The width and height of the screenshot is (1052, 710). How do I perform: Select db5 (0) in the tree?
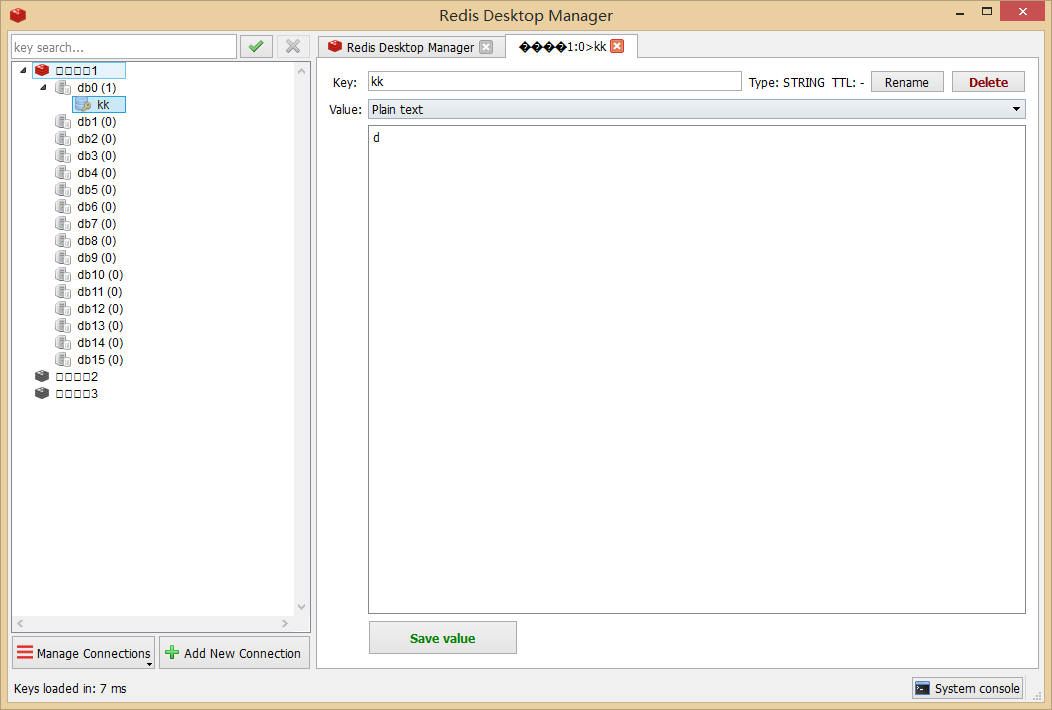click(97, 189)
